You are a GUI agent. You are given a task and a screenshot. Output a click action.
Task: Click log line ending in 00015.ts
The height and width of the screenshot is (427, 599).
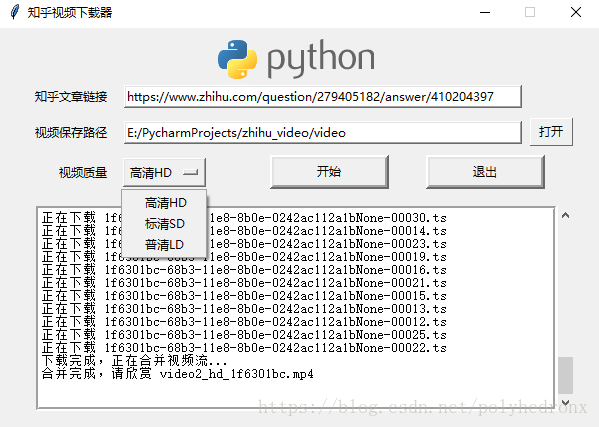coord(244,296)
